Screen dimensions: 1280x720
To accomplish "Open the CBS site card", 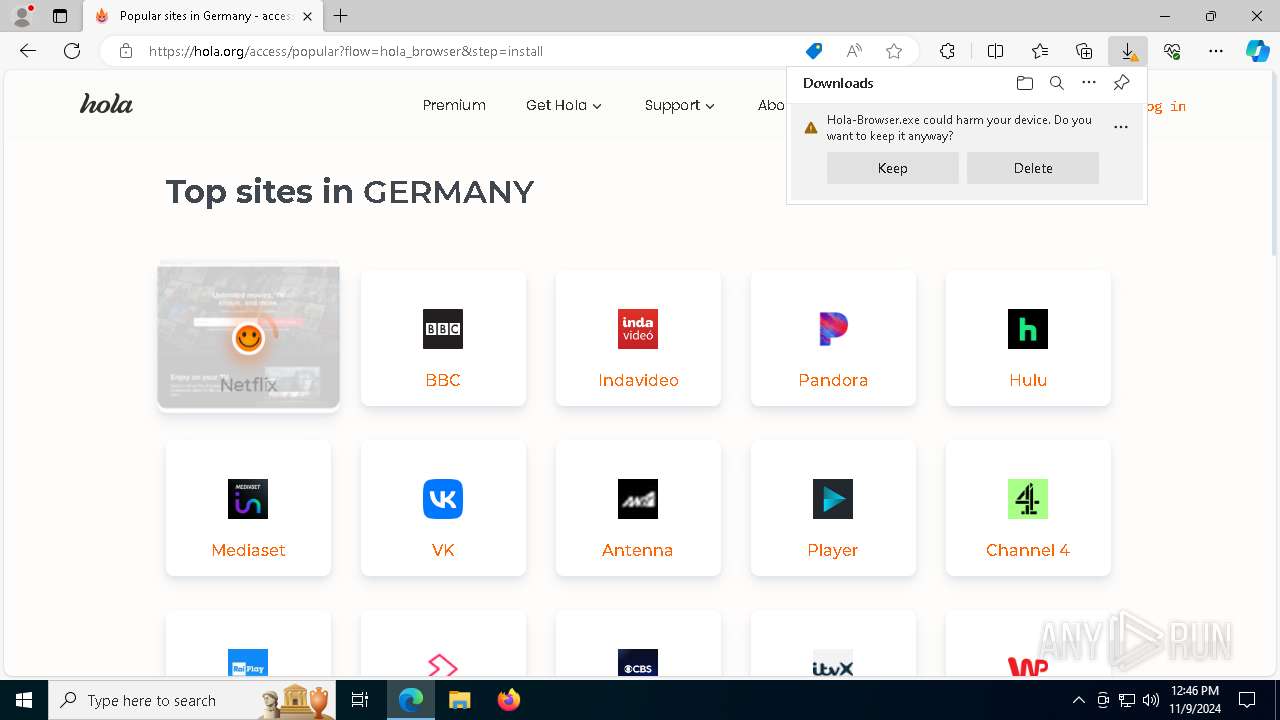I will click(x=638, y=645).
